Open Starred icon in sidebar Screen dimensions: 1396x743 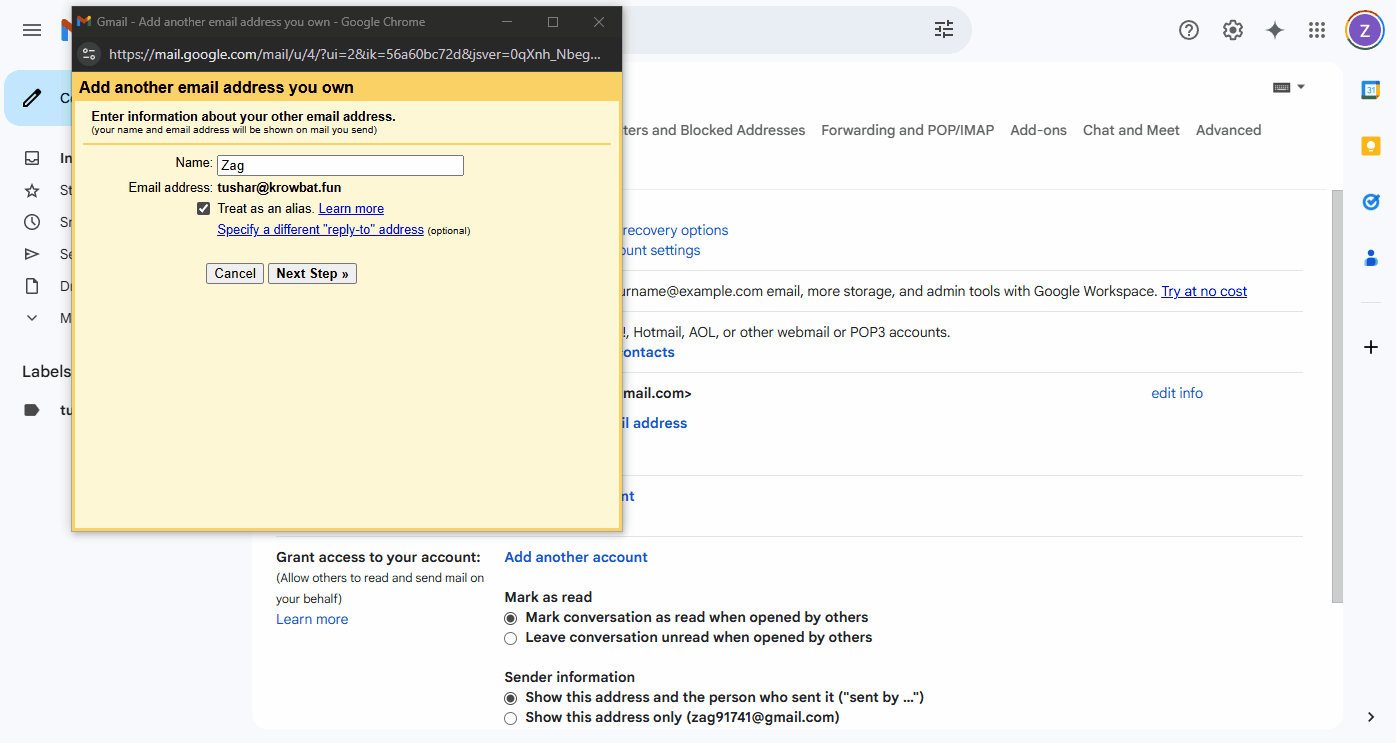32,190
